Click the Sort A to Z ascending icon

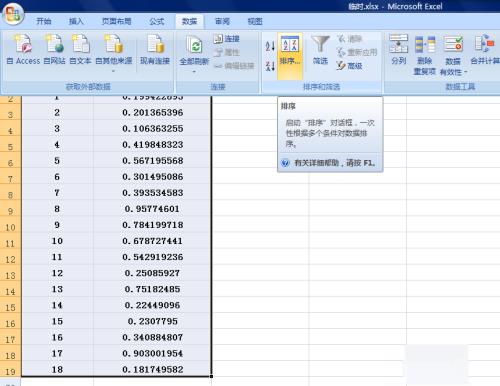coord(270,46)
